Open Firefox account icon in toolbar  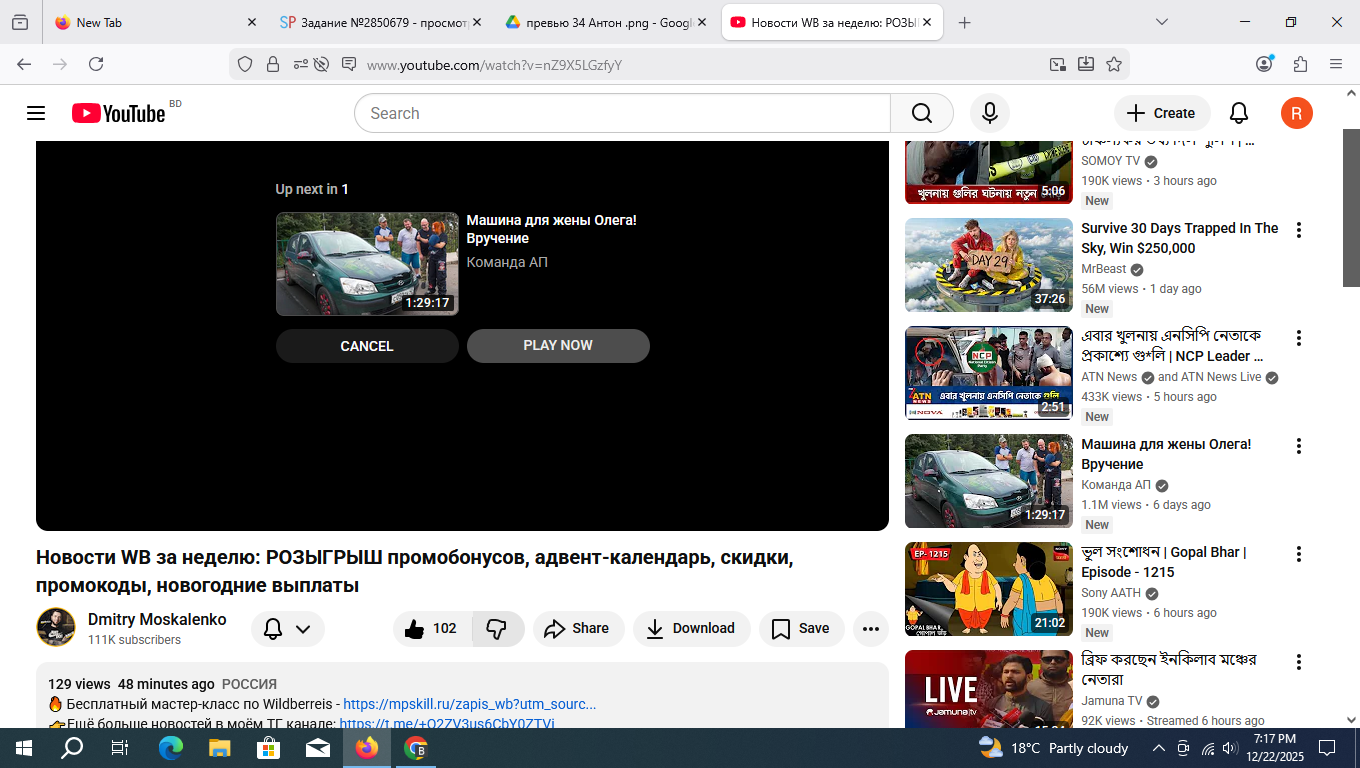(x=1264, y=64)
